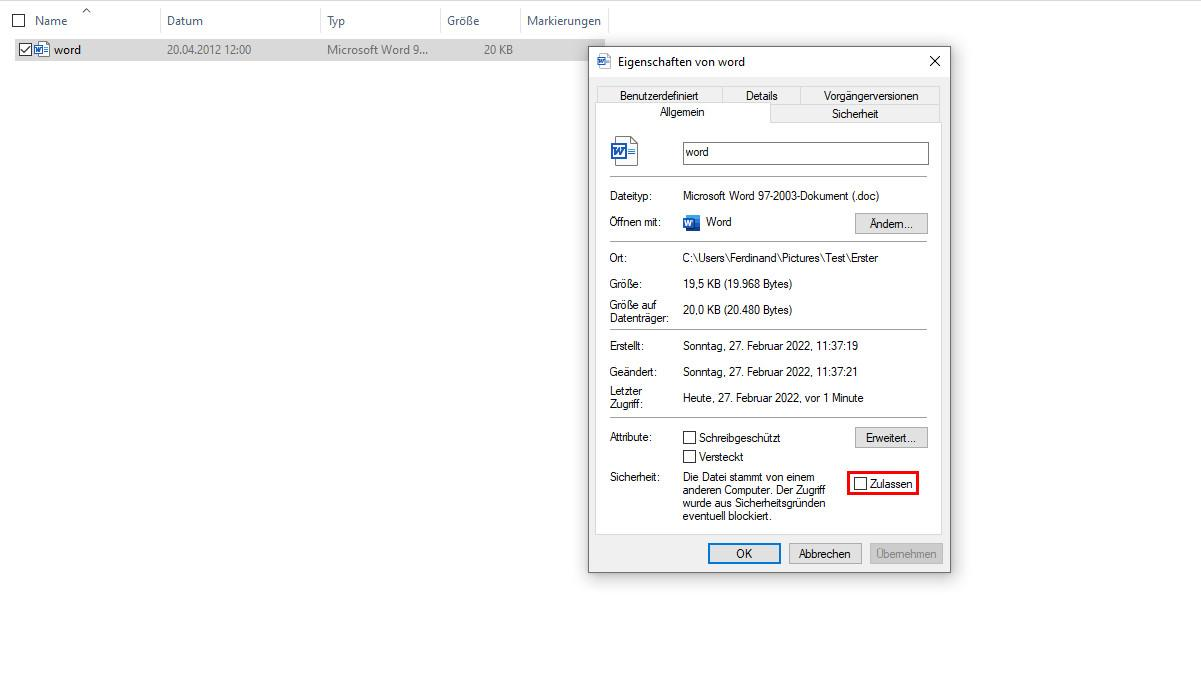Select the word file name in the list
Image resolution: width=1201 pixels, height=676 pixels.
pyautogui.click(x=67, y=49)
